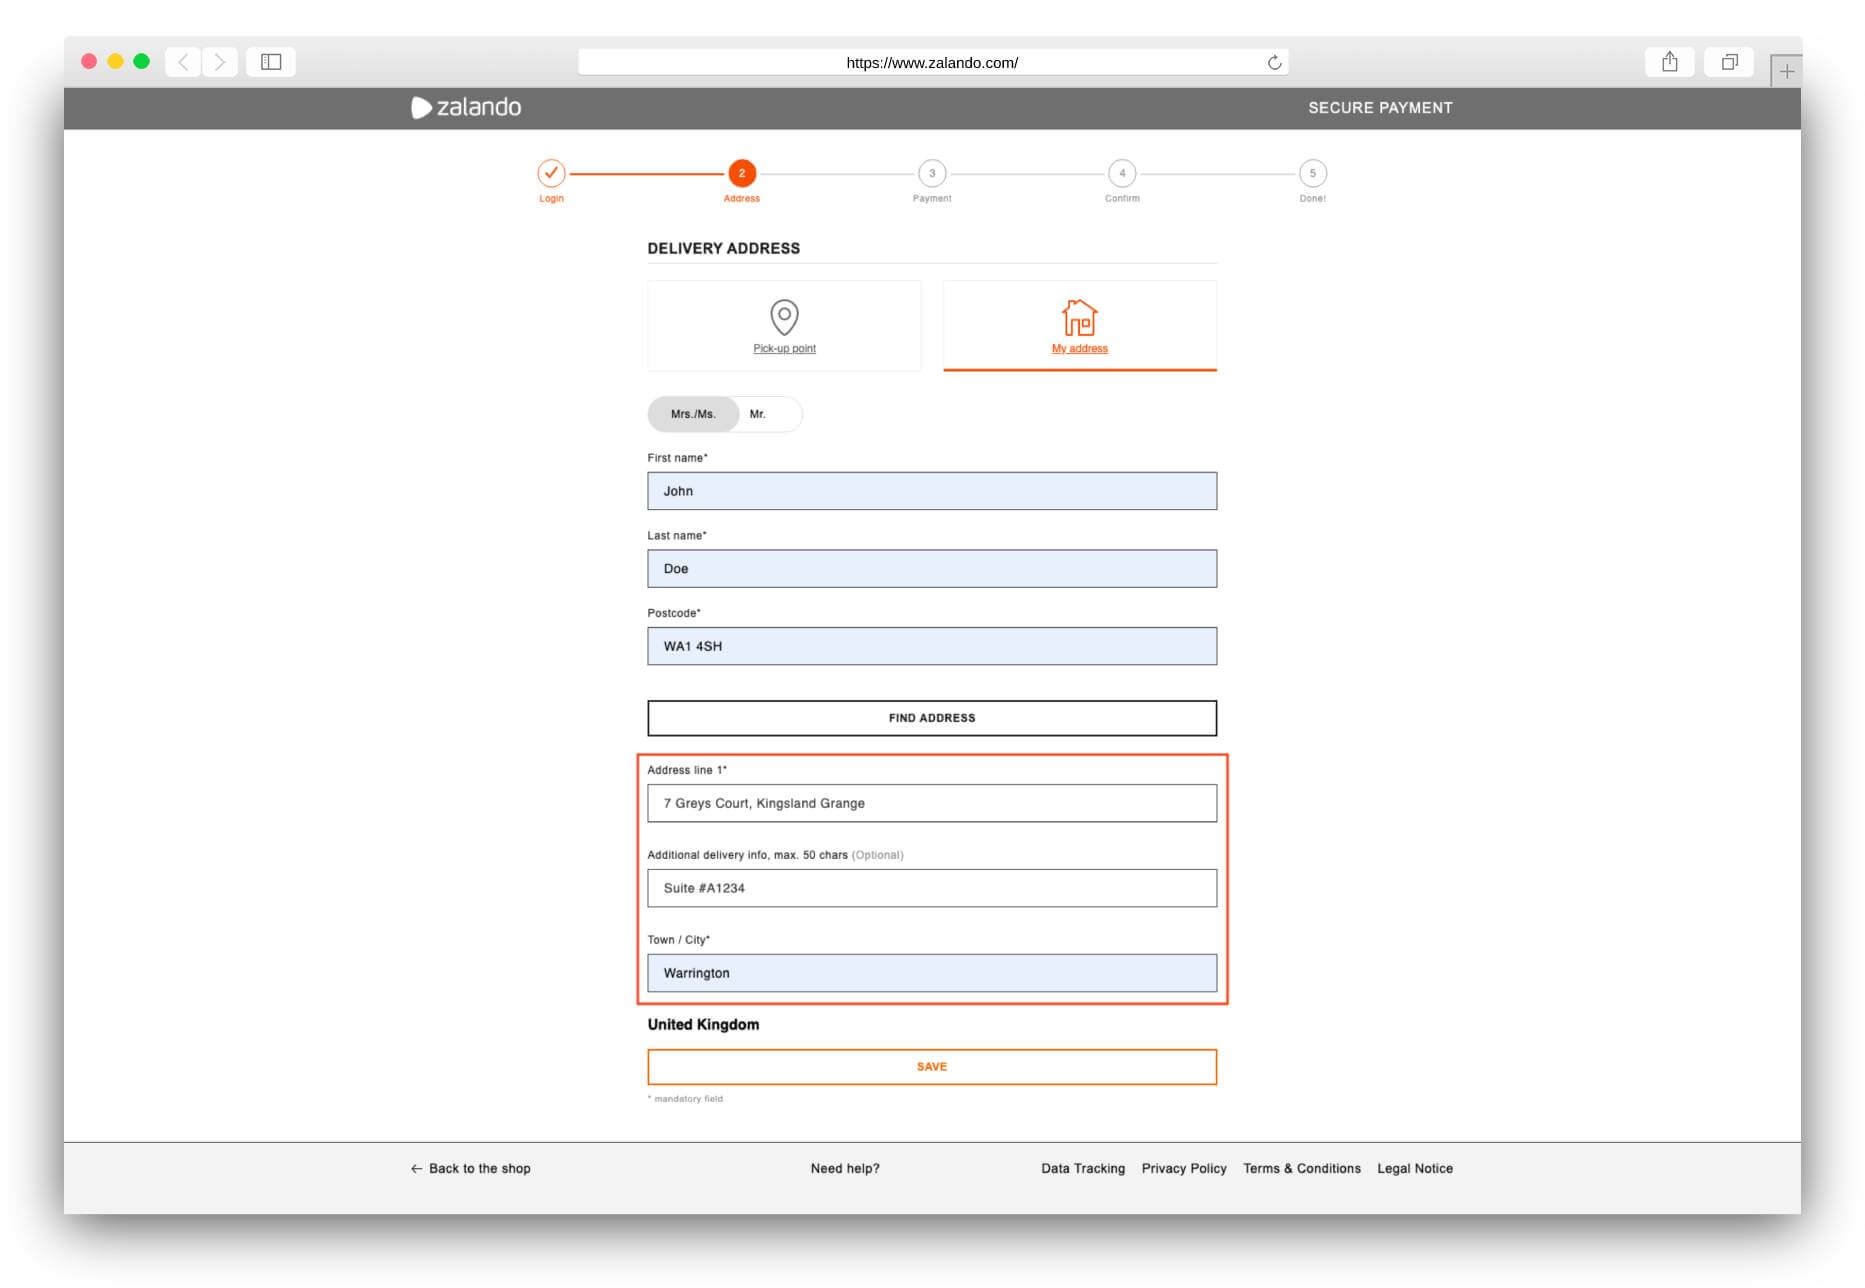Switch the title toggle to Mr.
The image size is (1865, 1288).
pos(760,413)
